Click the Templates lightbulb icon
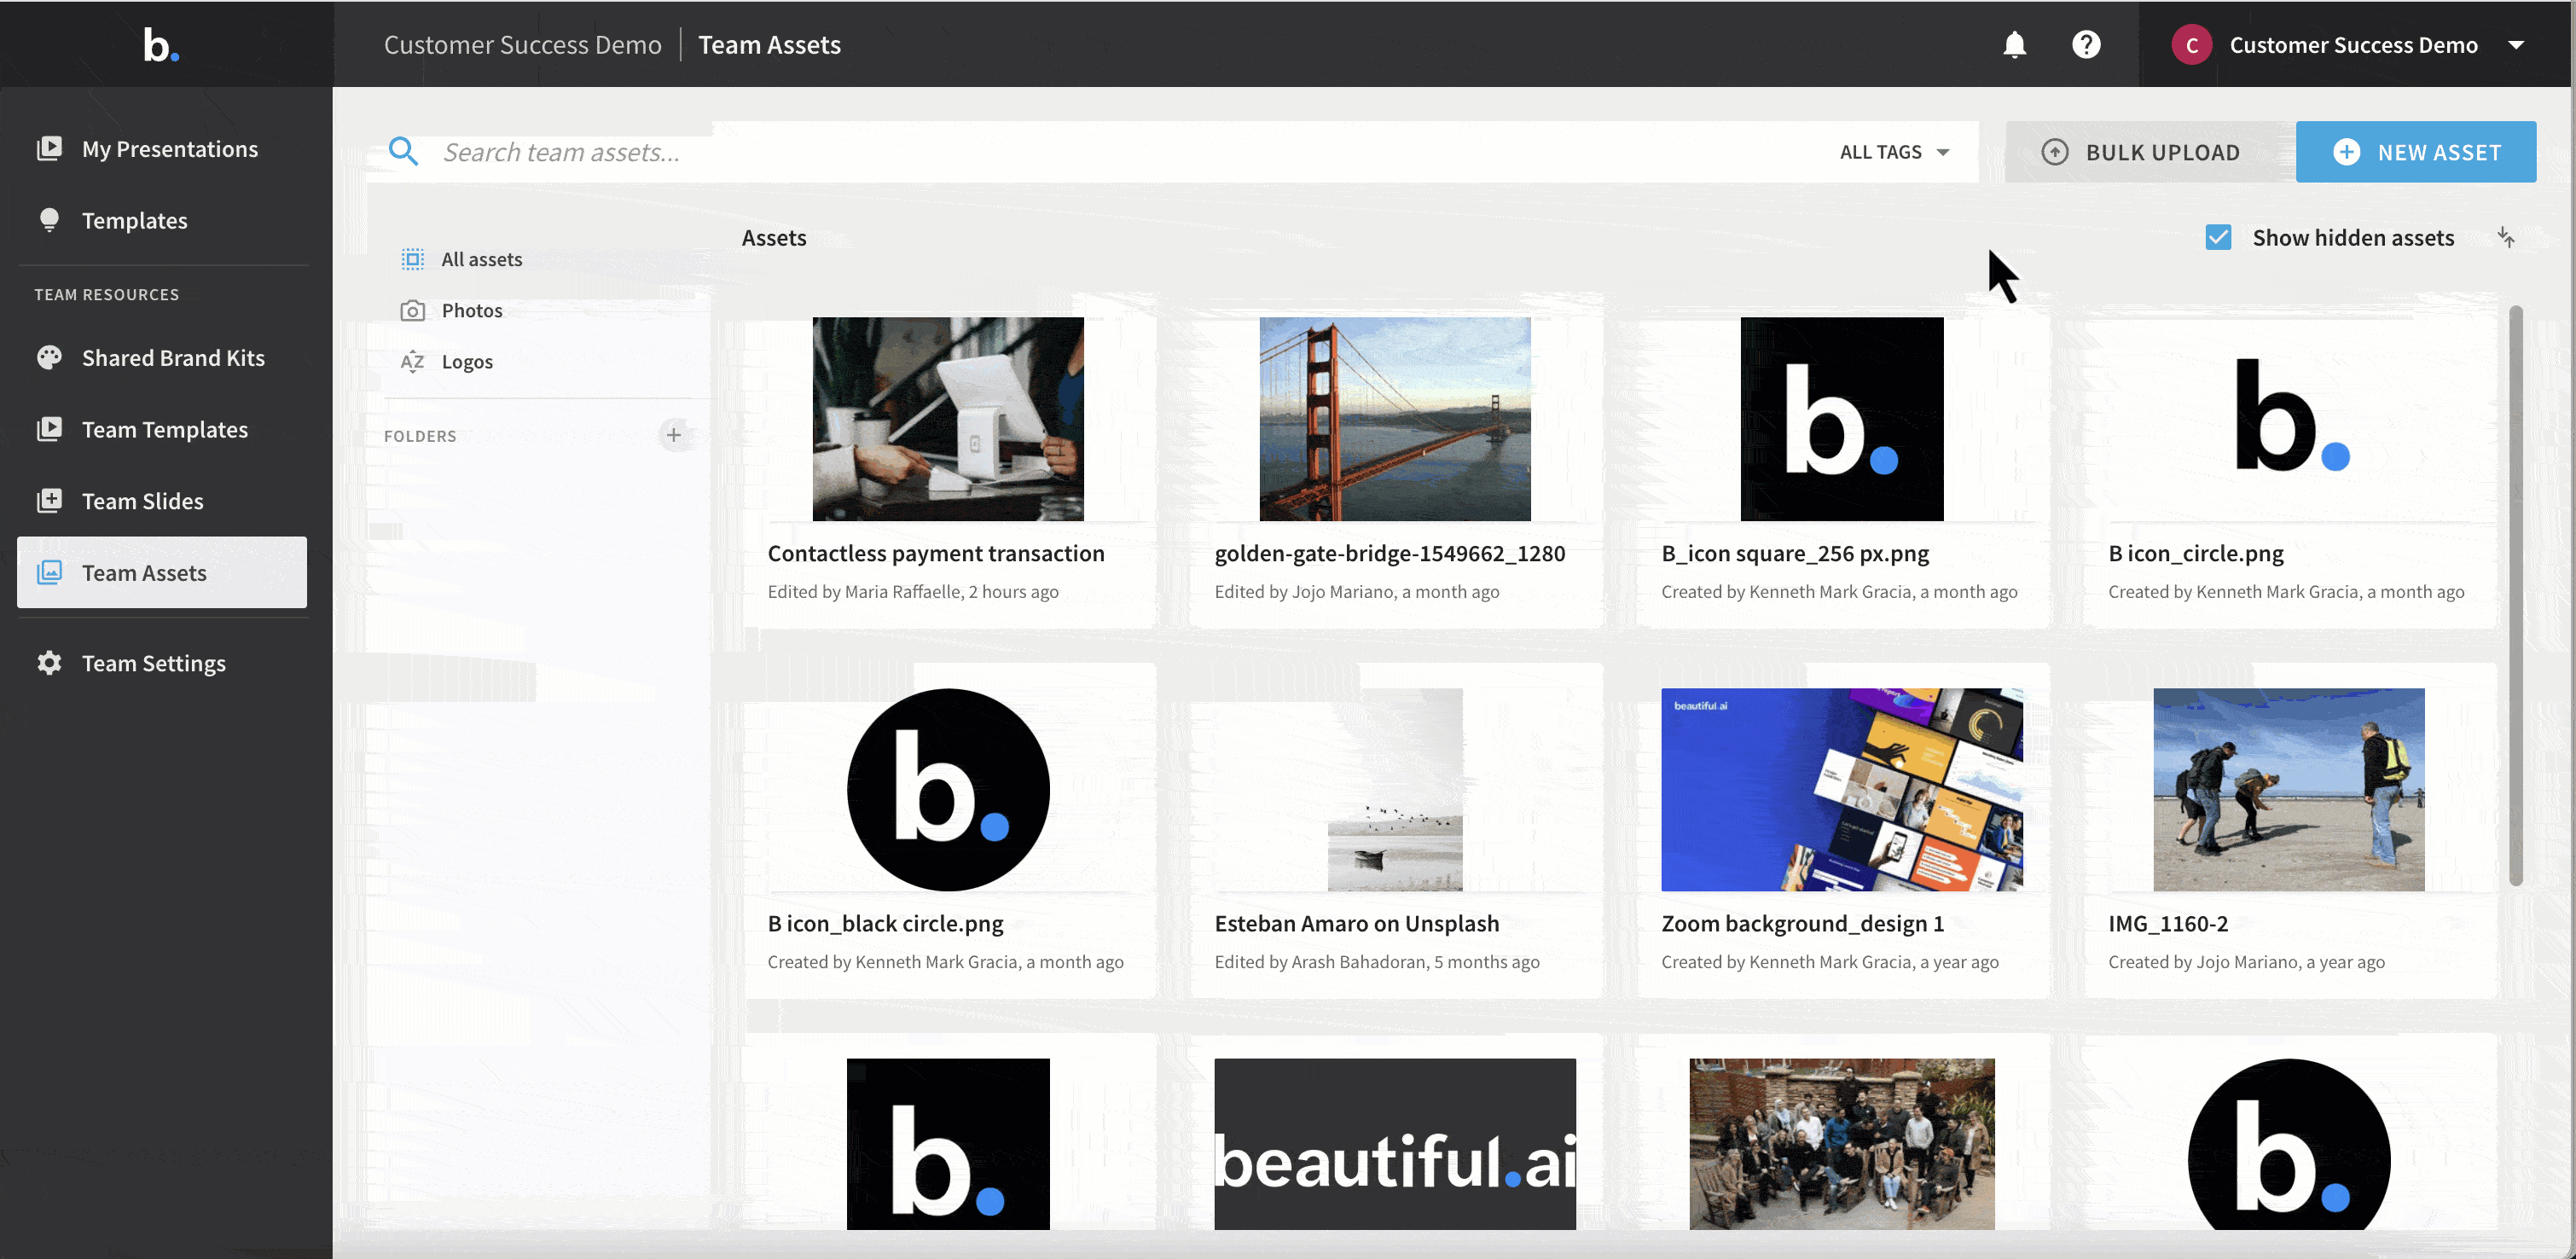The image size is (2576, 1259). pos(49,220)
